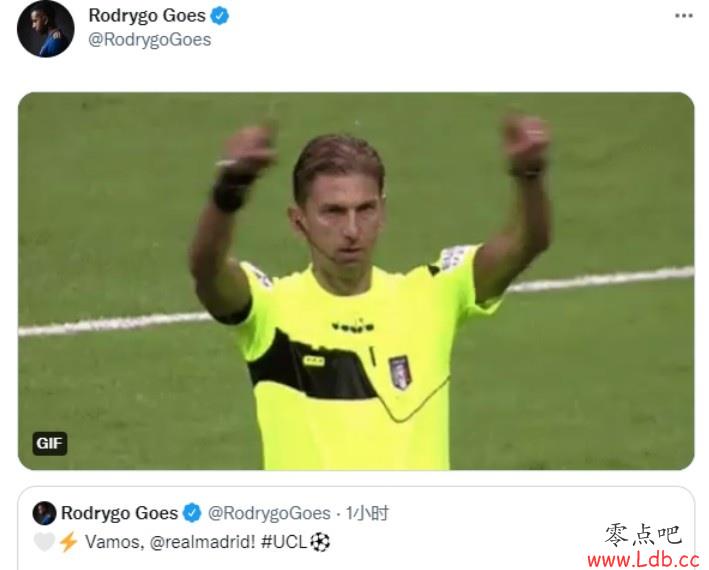Image resolution: width=709 pixels, height=570 pixels.
Task: Click the soccer ball emoji after #UCL
Action: [x=320, y=542]
